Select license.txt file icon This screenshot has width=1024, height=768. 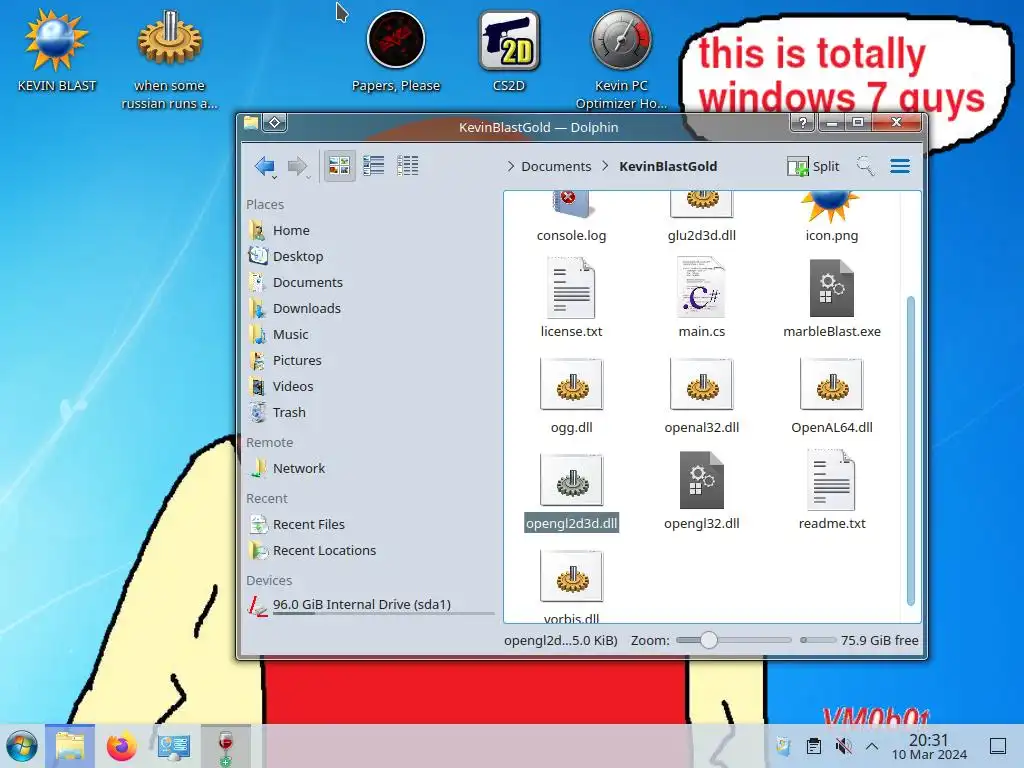(571, 287)
